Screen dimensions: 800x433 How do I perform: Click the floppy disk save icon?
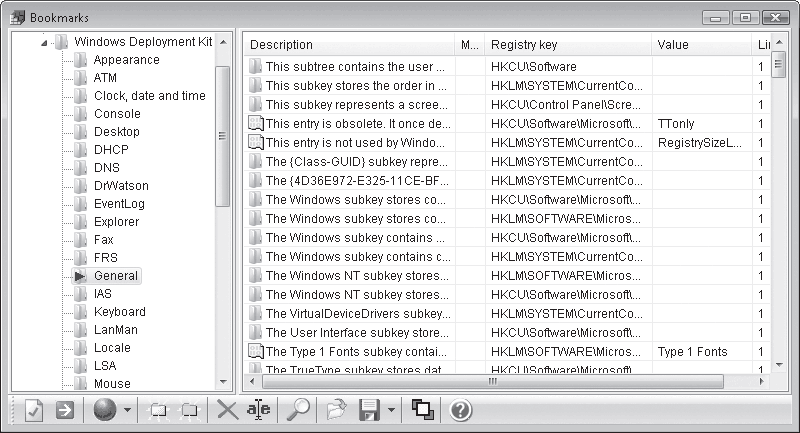(369, 410)
